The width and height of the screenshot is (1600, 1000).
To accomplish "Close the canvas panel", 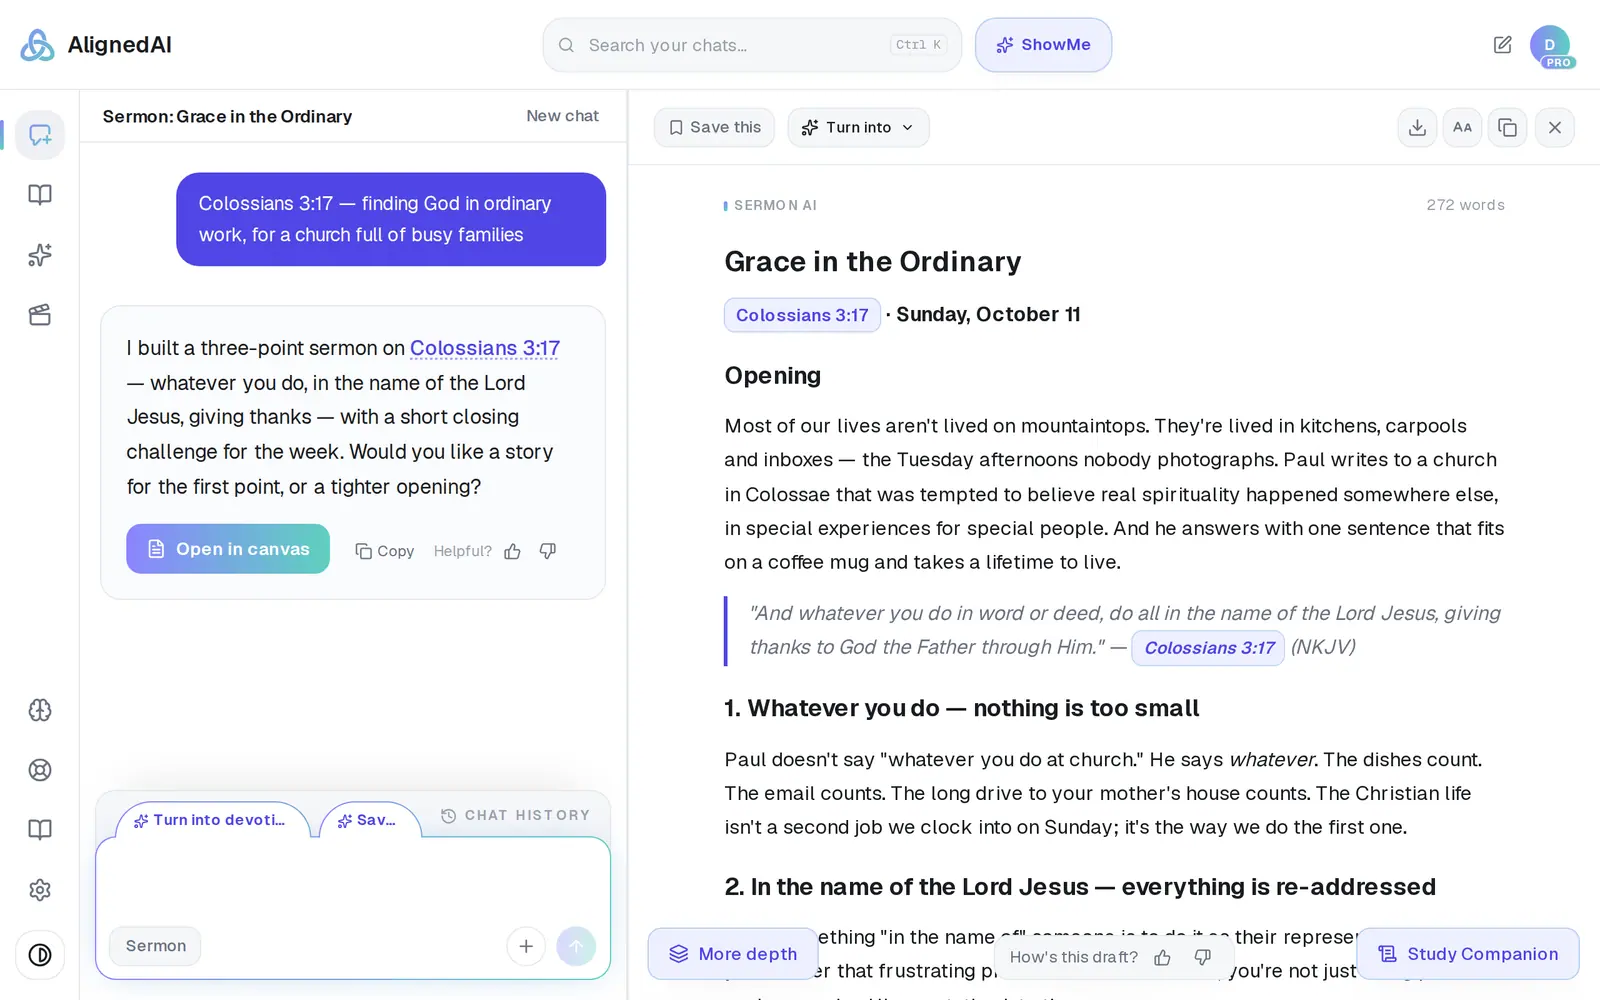I will point(1555,128).
